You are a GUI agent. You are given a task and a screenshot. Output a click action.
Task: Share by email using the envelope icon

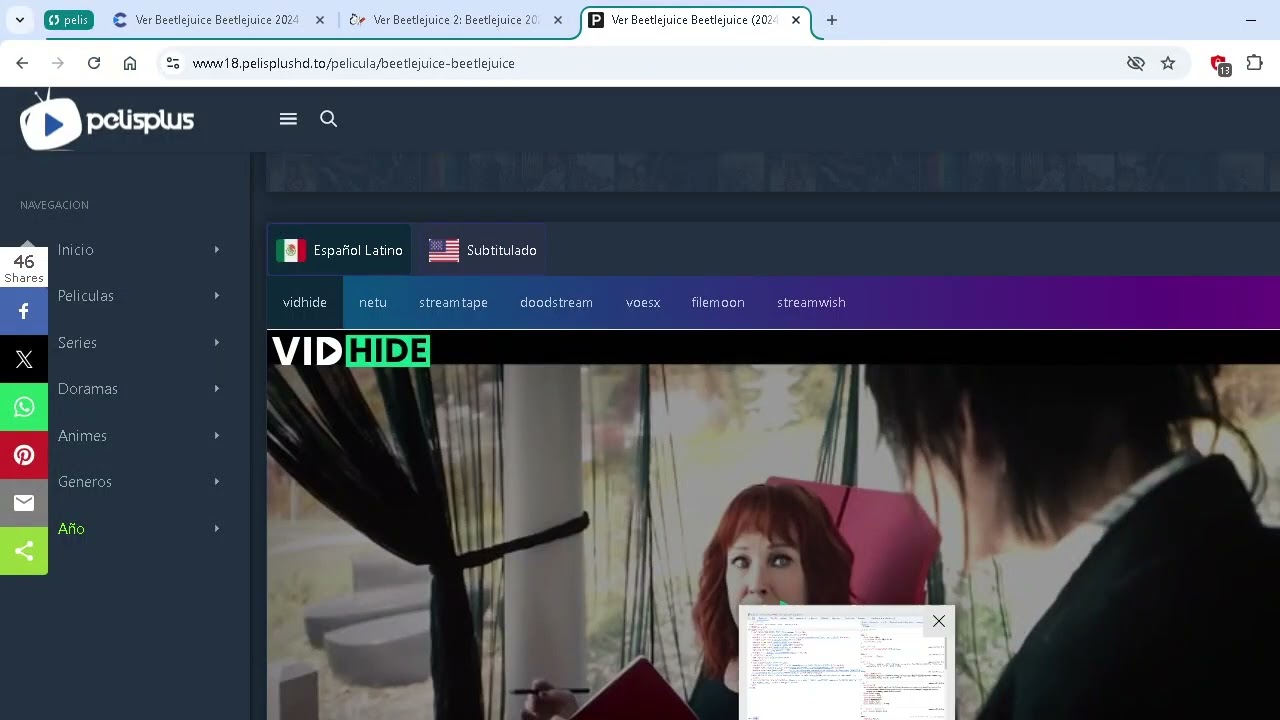click(24, 503)
